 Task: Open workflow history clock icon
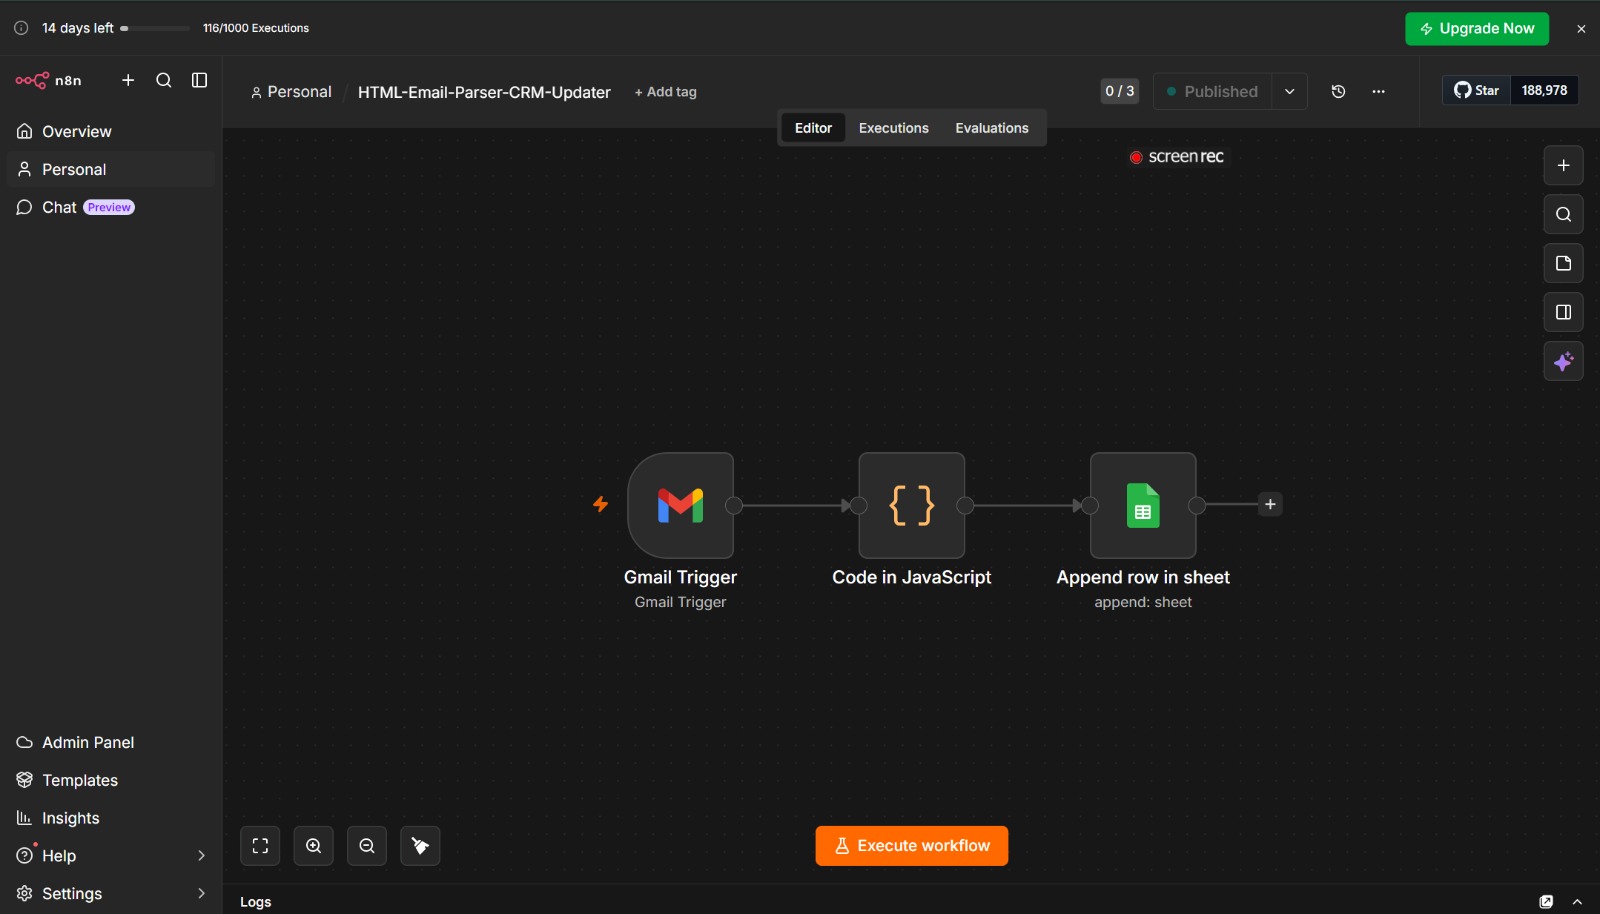(1338, 91)
